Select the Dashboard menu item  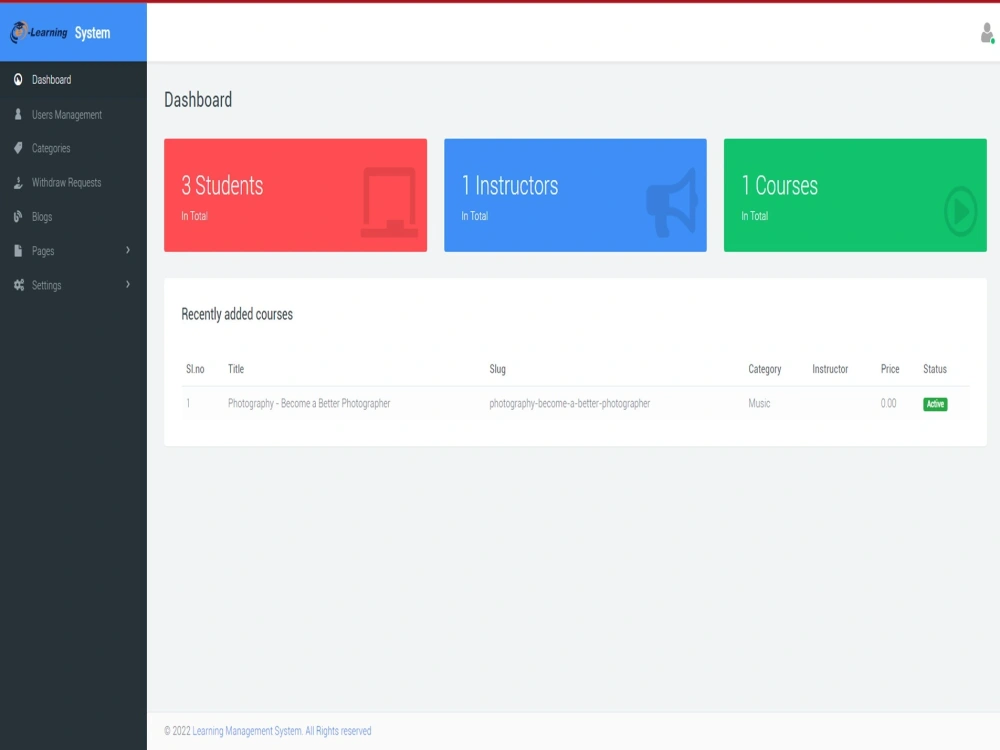(50, 79)
